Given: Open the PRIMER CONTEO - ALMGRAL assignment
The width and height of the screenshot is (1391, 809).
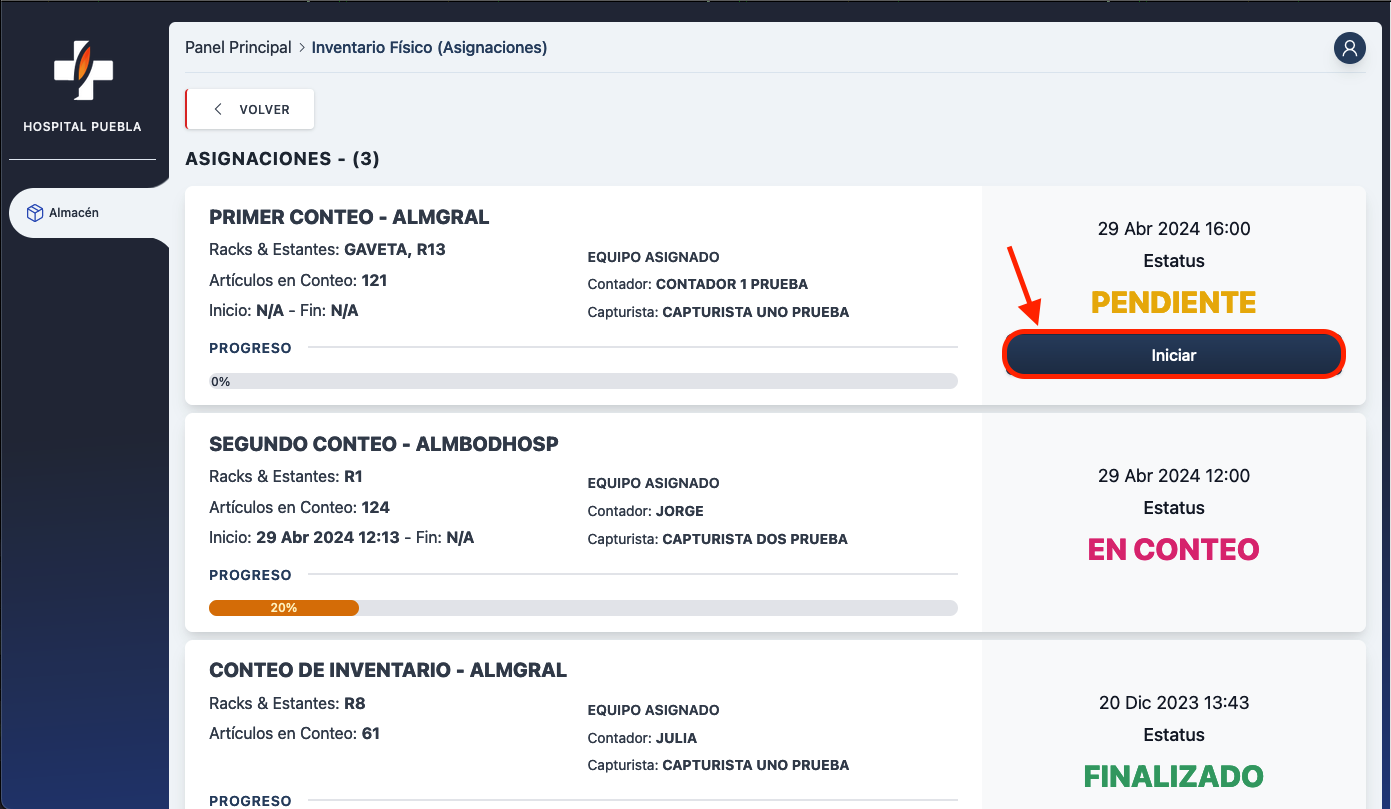Looking at the screenshot, I should click(349, 217).
